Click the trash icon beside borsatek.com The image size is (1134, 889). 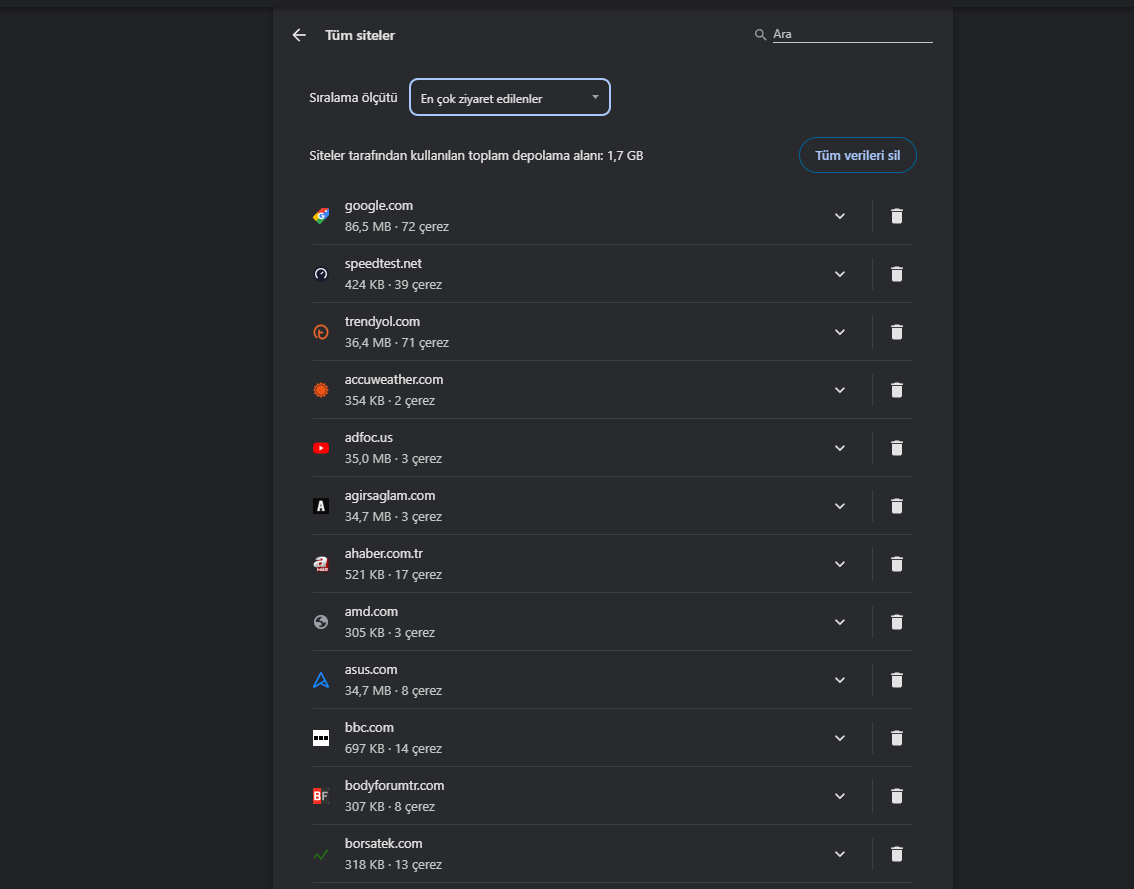(896, 854)
